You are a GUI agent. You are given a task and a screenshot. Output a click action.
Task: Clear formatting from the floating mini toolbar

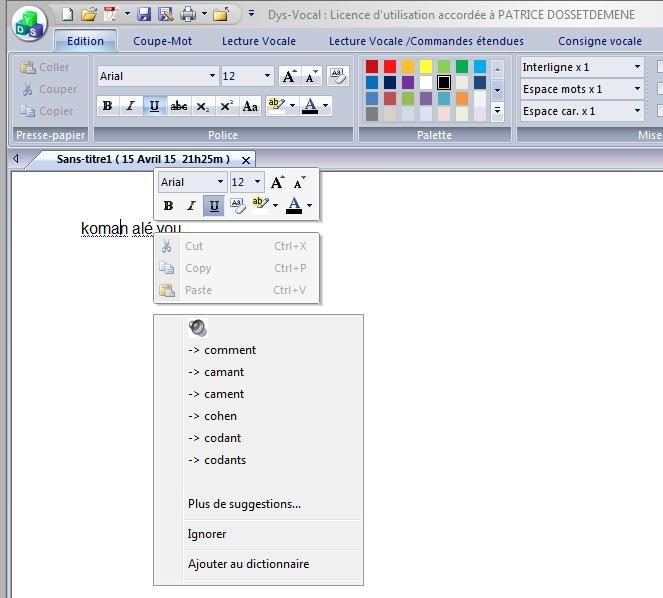click(x=237, y=206)
